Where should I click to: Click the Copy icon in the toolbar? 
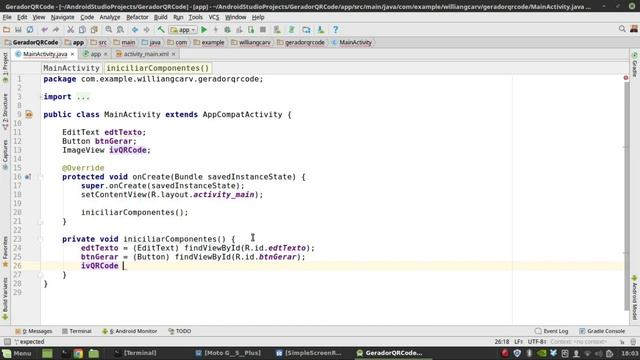[82, 29]
